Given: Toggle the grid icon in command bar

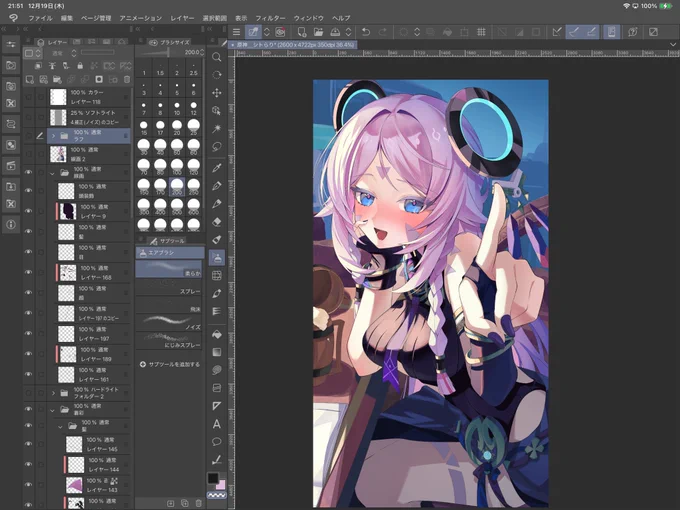Looking at the screenshot, I should (x=481, y=32).
